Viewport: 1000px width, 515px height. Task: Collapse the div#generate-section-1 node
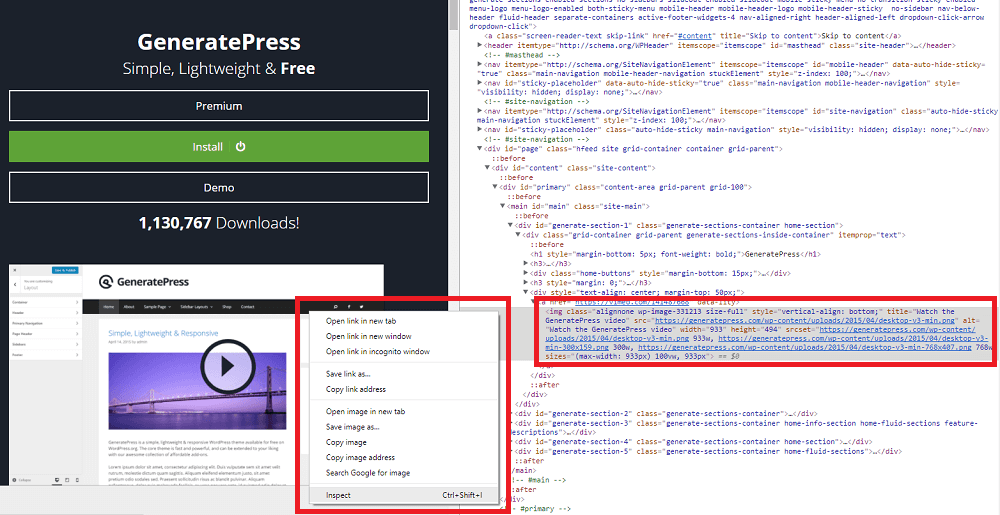click(511, 226)
